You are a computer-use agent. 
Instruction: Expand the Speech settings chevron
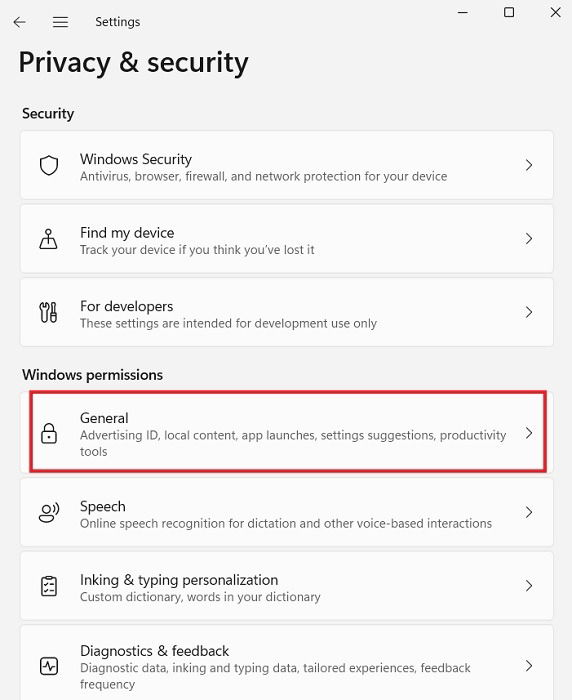tap(529, 512)
